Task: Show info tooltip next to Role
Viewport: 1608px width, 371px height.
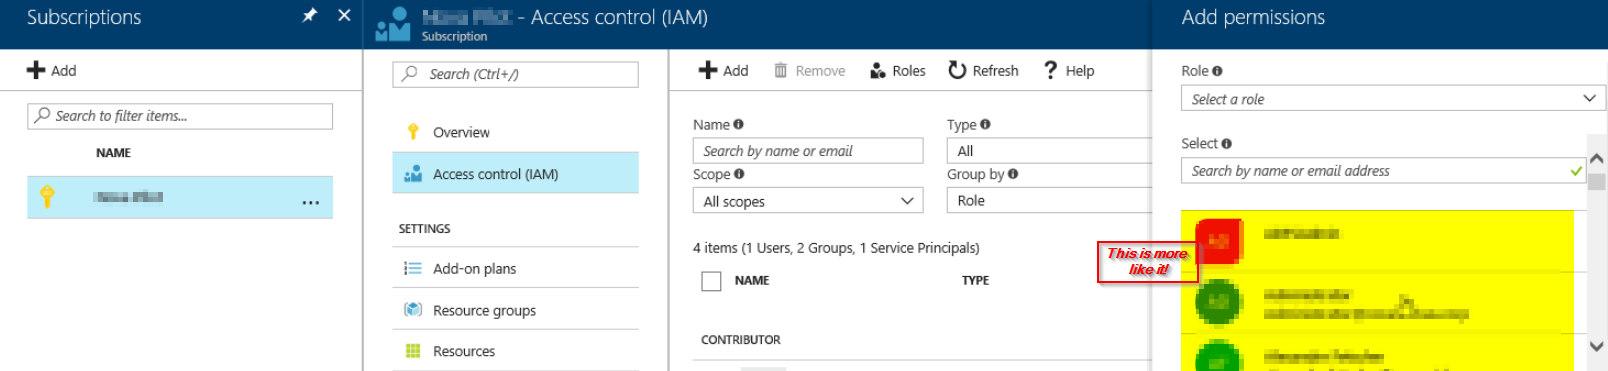Action: pos(1217,71)
